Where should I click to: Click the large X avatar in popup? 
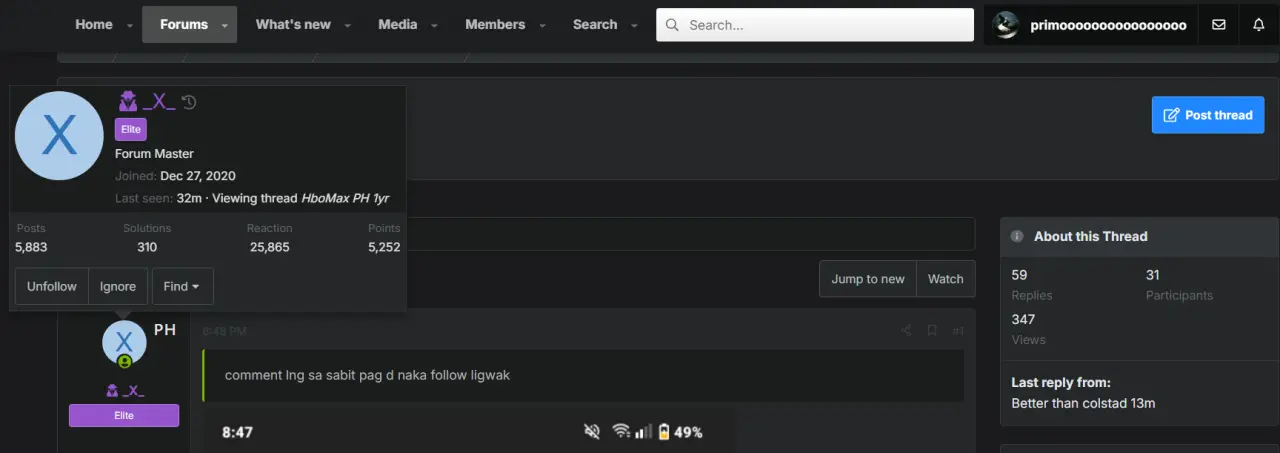[x=59, y=136]
